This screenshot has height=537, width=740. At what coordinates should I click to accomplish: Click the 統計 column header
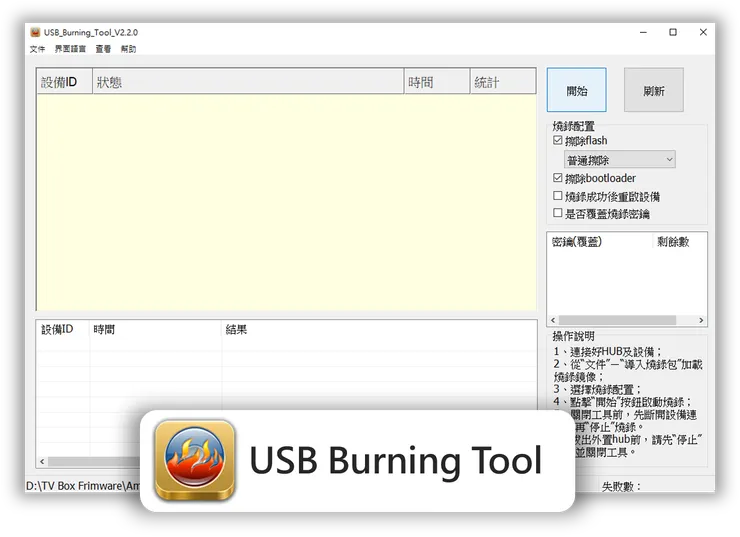coord(503,82)
